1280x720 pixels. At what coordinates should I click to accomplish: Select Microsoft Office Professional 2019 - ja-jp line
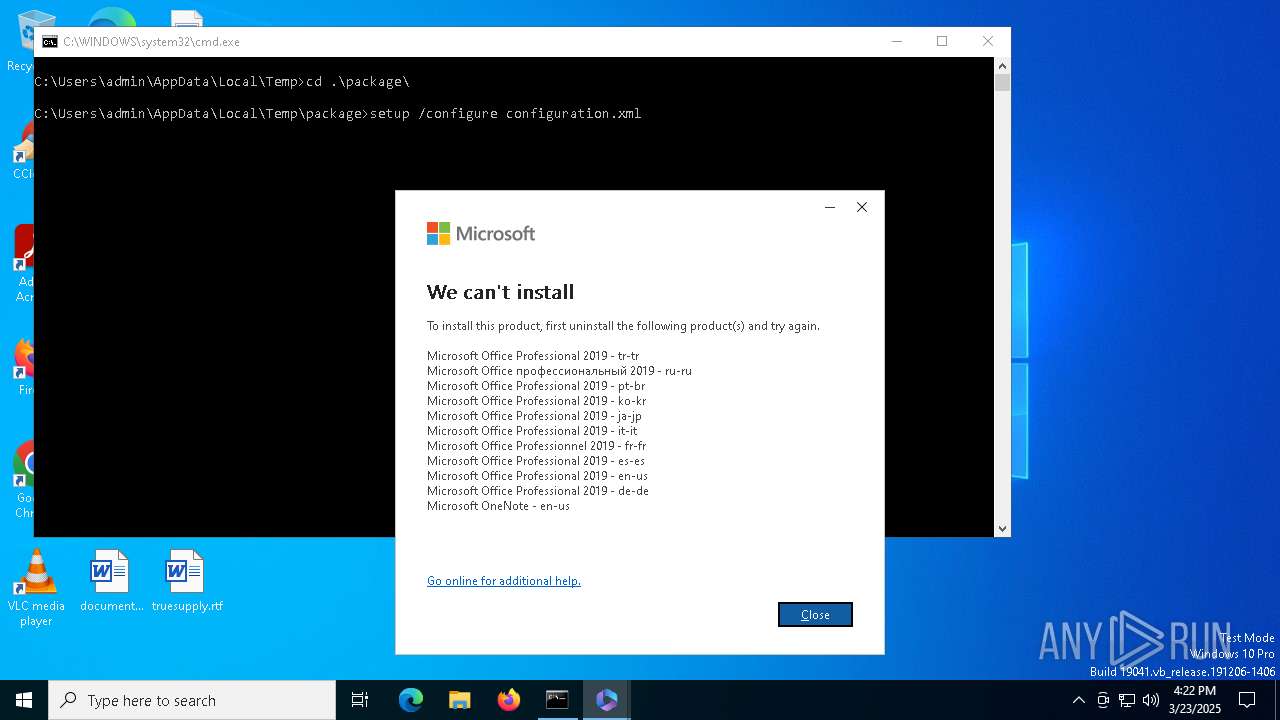[x=534, y=416]
